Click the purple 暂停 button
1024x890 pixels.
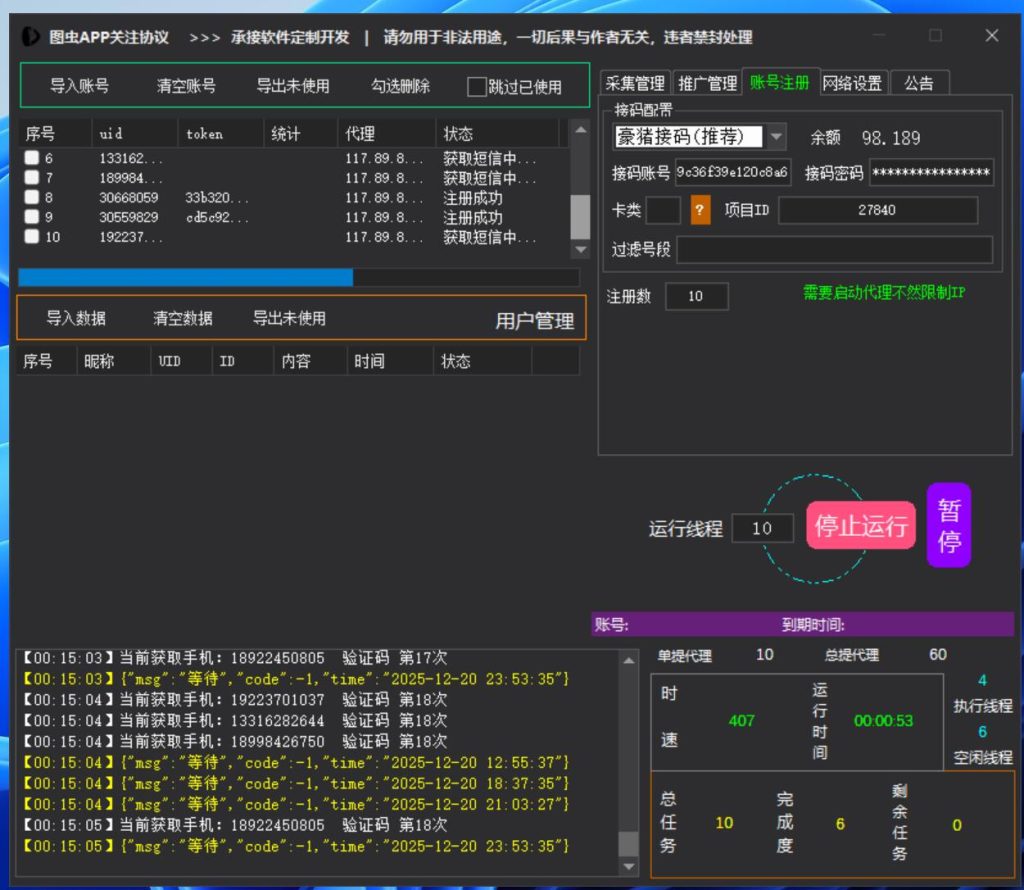[948, 525]
